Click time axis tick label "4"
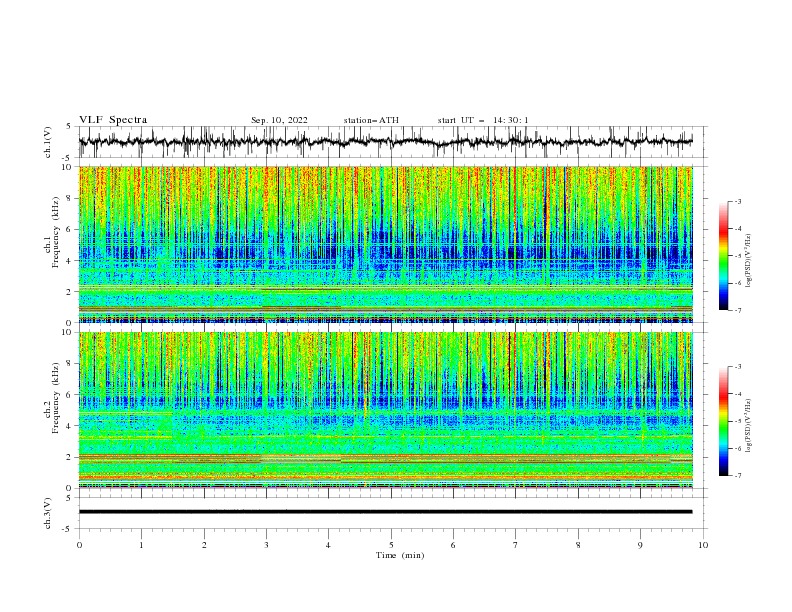 click(328, 545)
